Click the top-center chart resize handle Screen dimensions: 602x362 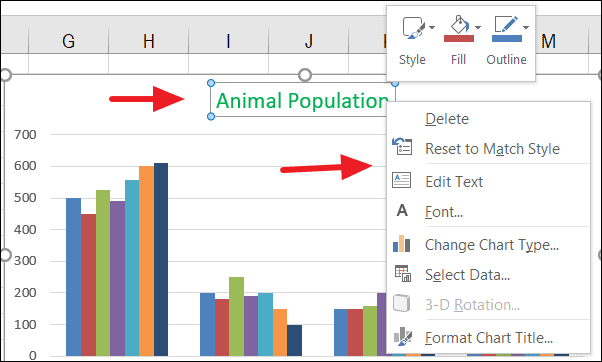[305, 75]
